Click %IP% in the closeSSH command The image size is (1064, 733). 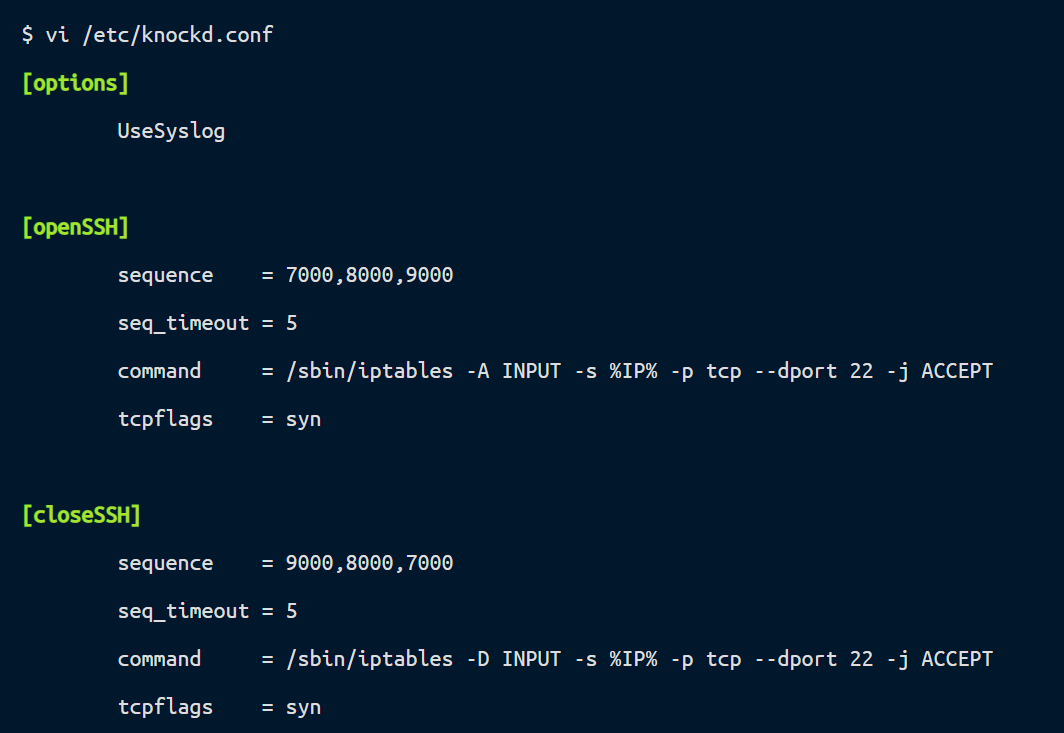(633, 659)
